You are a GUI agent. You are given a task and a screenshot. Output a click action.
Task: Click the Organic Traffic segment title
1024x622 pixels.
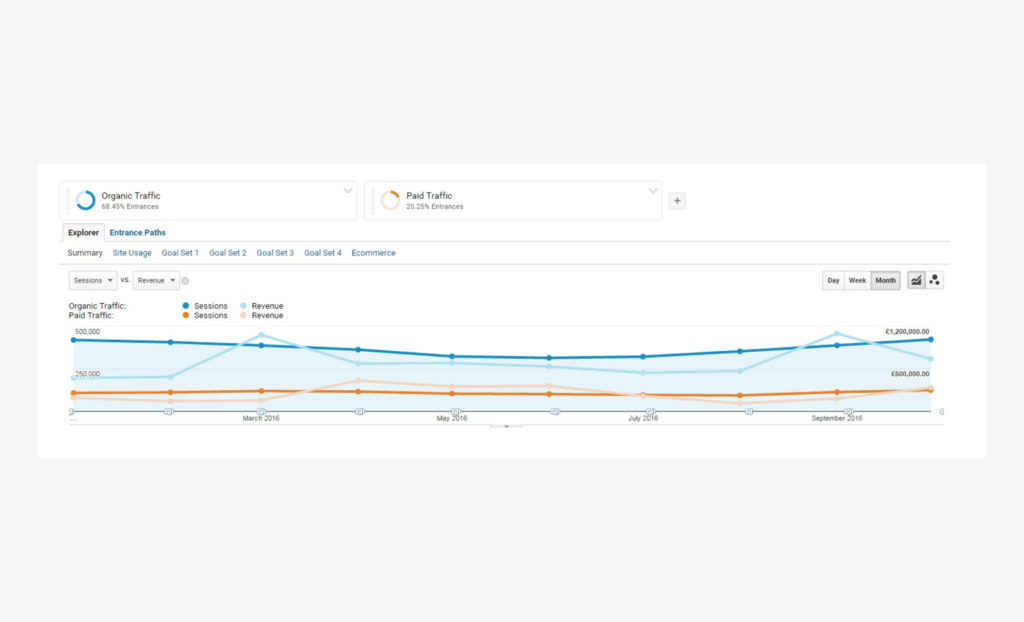click(131, 195)
